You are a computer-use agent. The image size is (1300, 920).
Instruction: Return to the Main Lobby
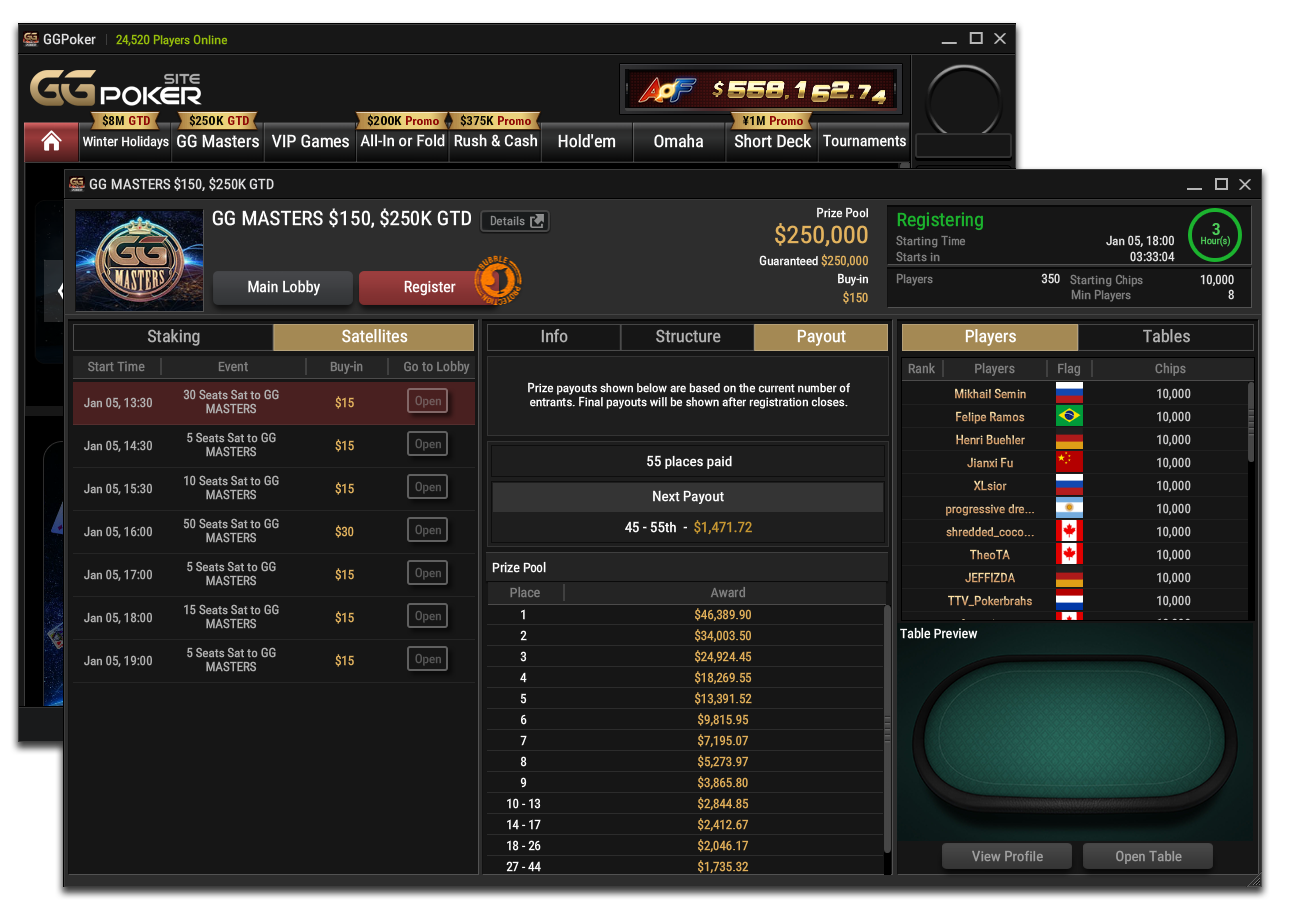click(283, 287)
